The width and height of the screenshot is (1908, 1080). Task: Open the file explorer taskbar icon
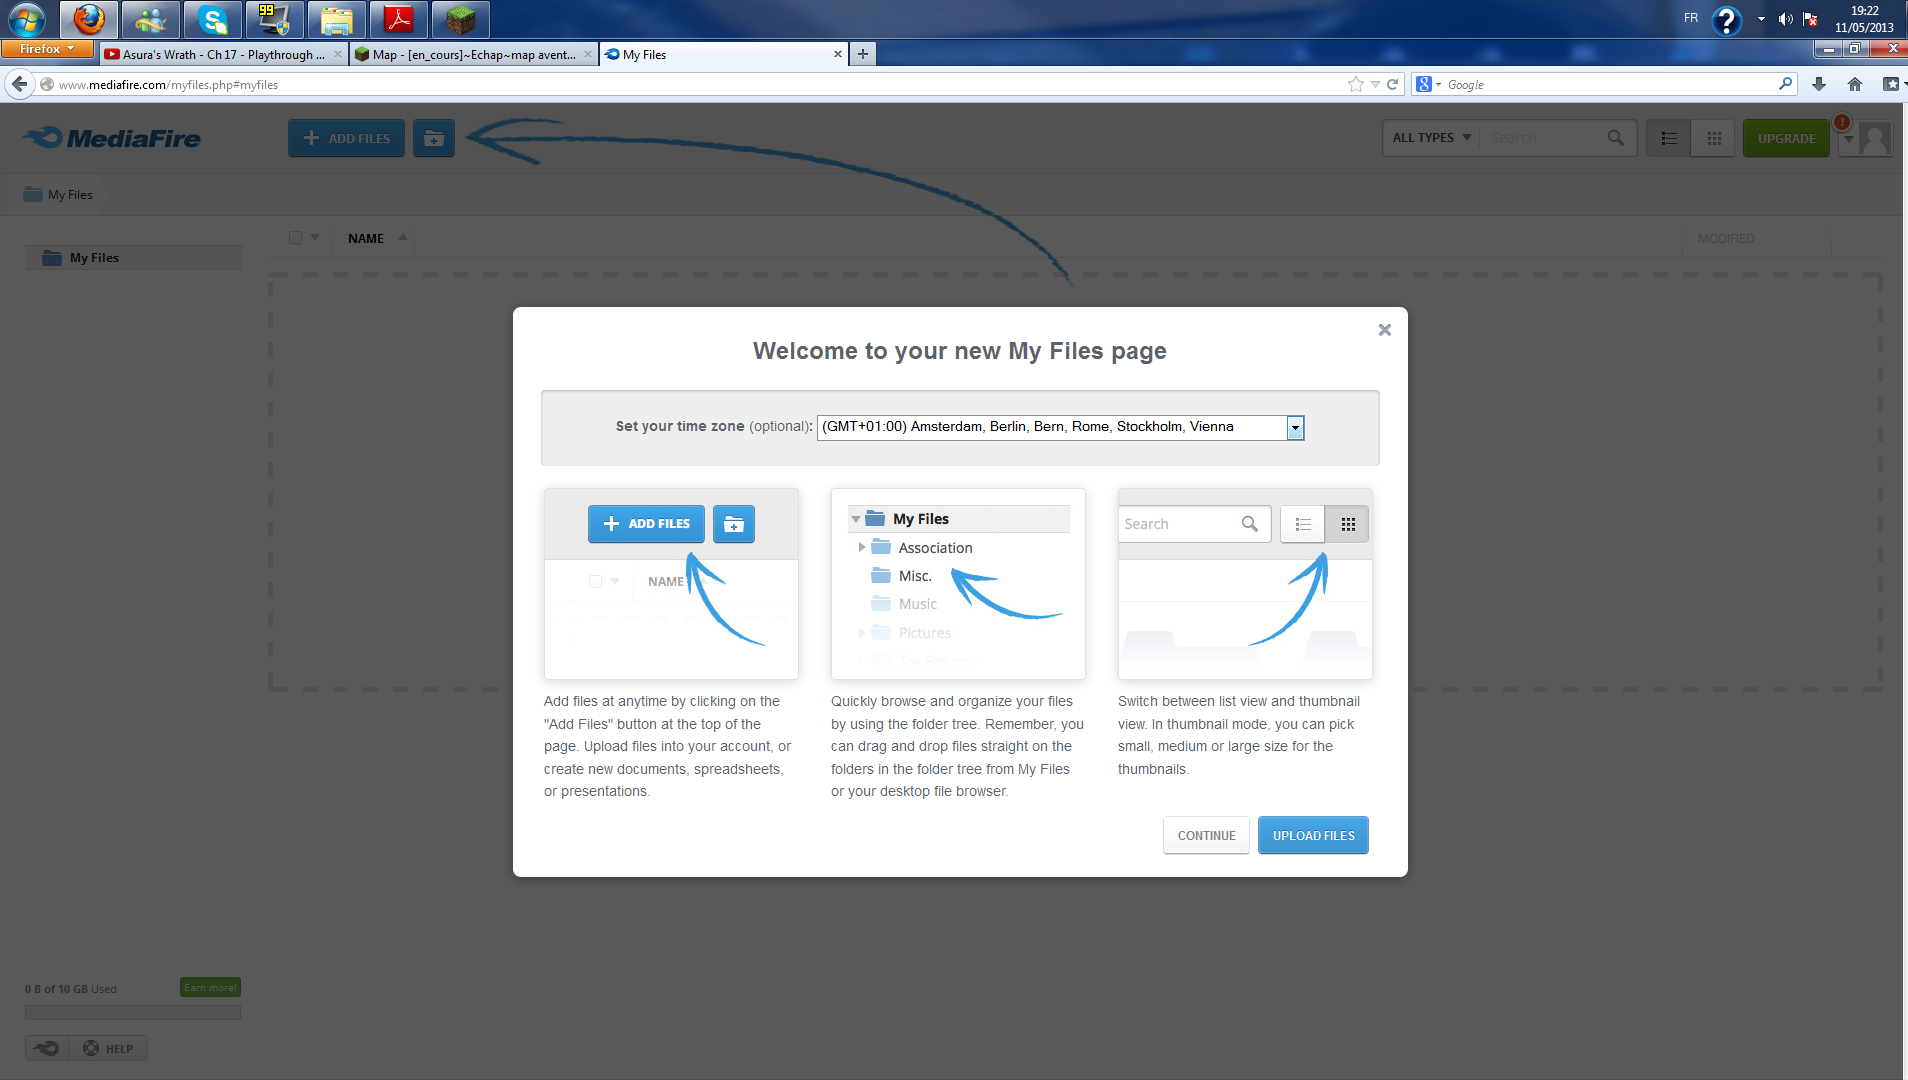[x=337, y=19]
